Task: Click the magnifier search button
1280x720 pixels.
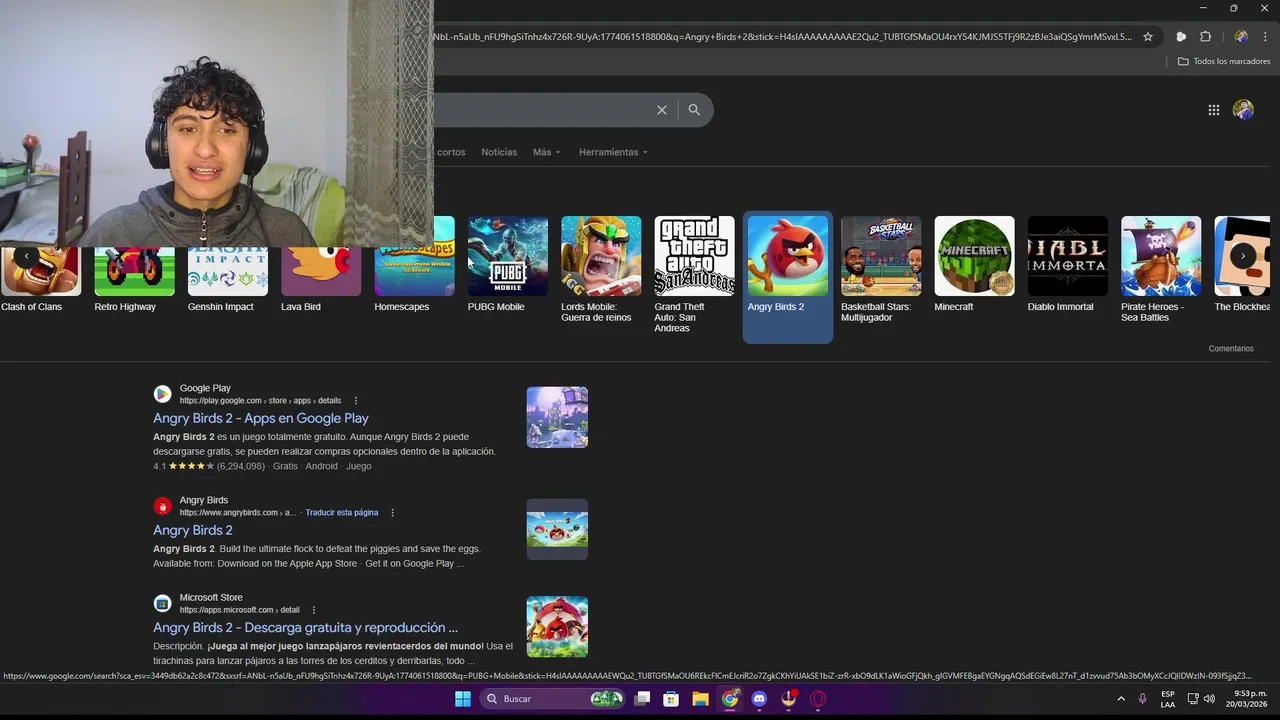Action: (x=694, y=110)
